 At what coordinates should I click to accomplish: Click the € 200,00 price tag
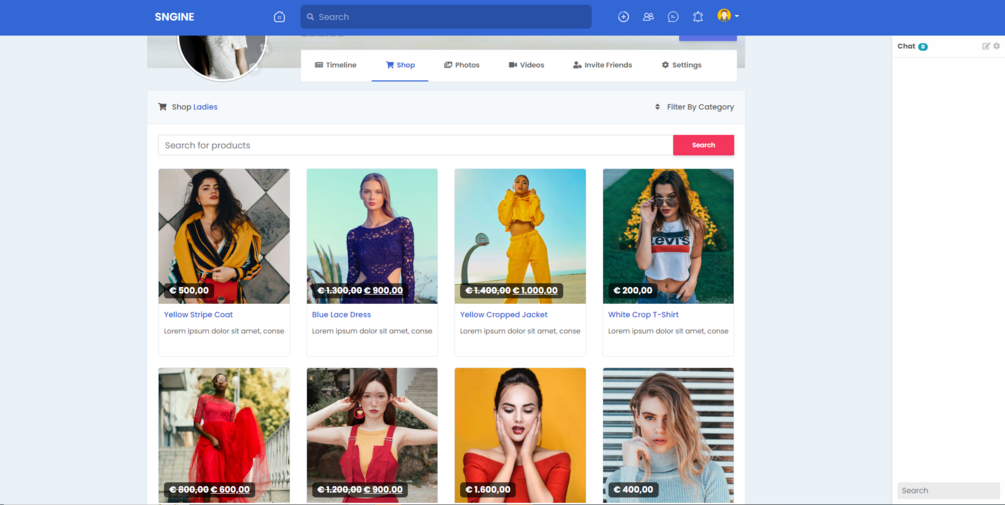(633, 291)
